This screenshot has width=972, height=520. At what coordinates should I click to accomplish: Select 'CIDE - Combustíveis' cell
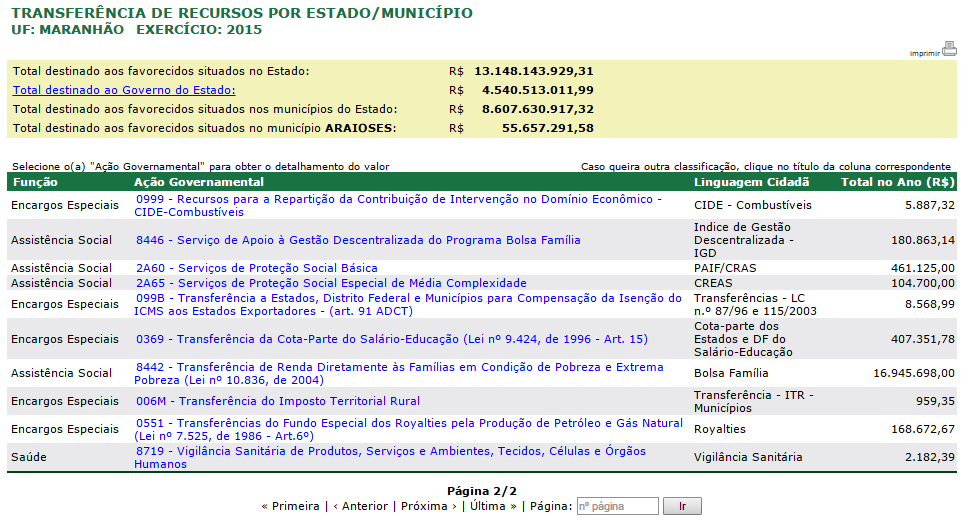(x=753, y=205)
